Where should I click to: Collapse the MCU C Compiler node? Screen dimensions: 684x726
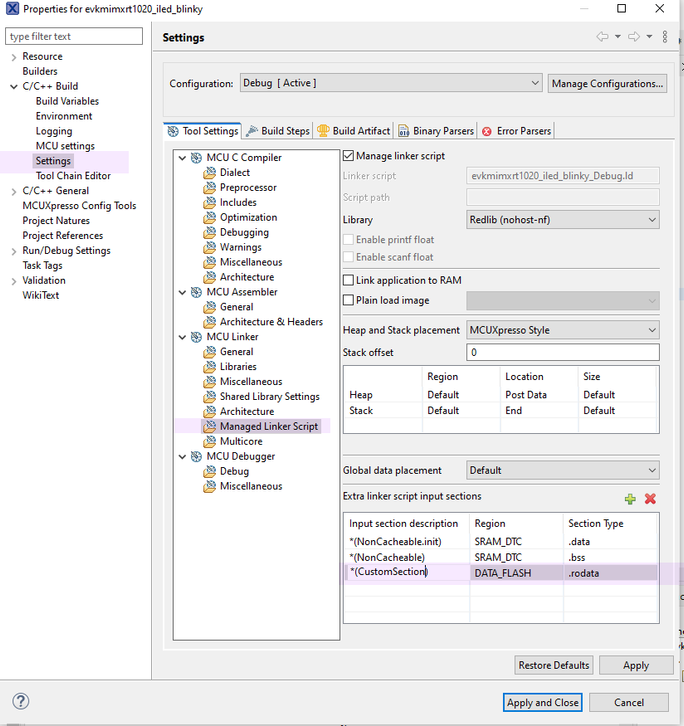(x=182, y=158)
